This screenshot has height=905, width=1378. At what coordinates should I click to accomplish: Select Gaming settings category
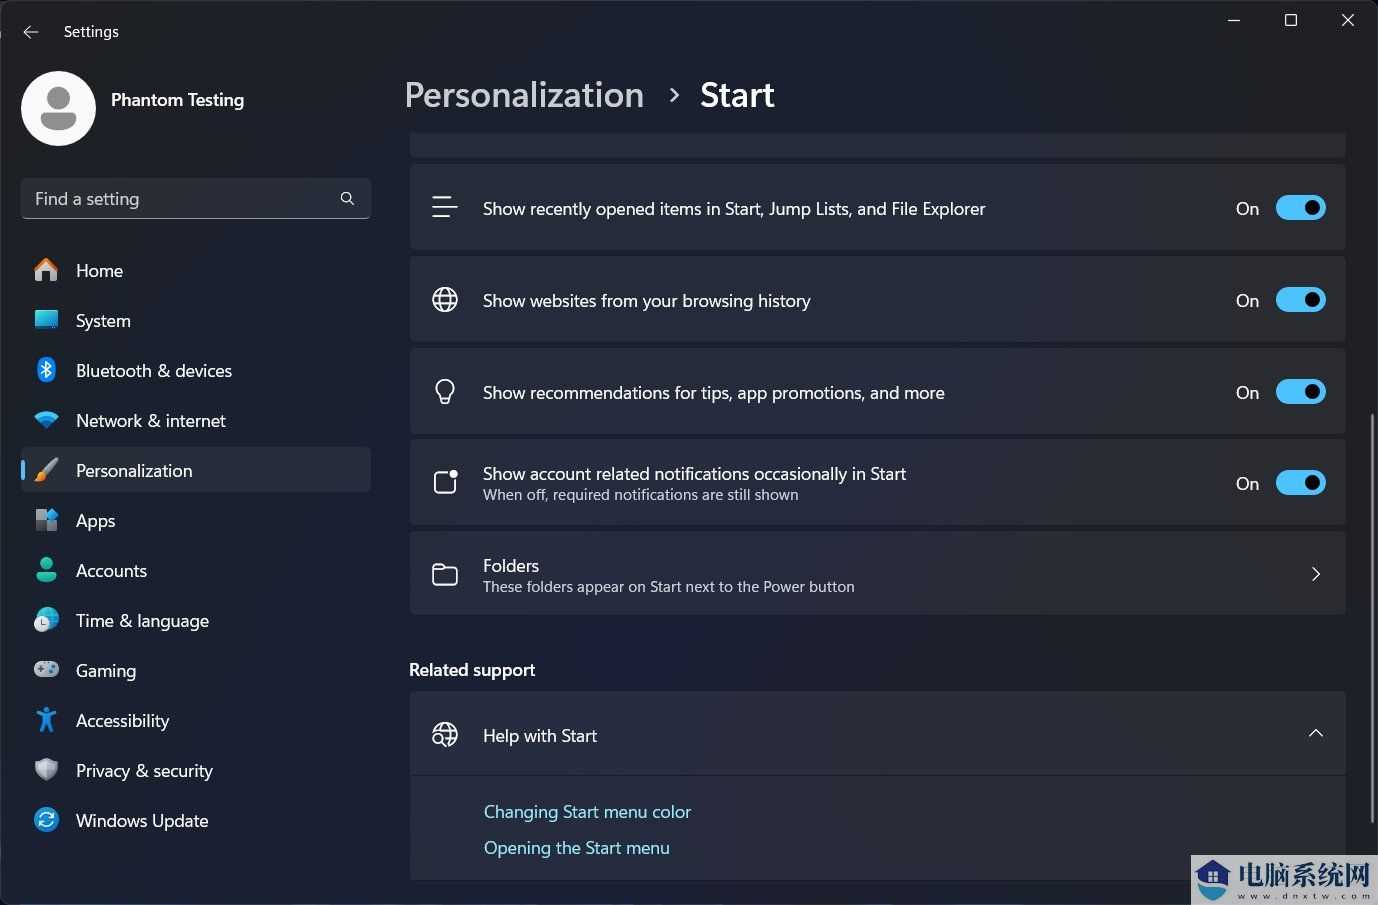click(195, 670)
